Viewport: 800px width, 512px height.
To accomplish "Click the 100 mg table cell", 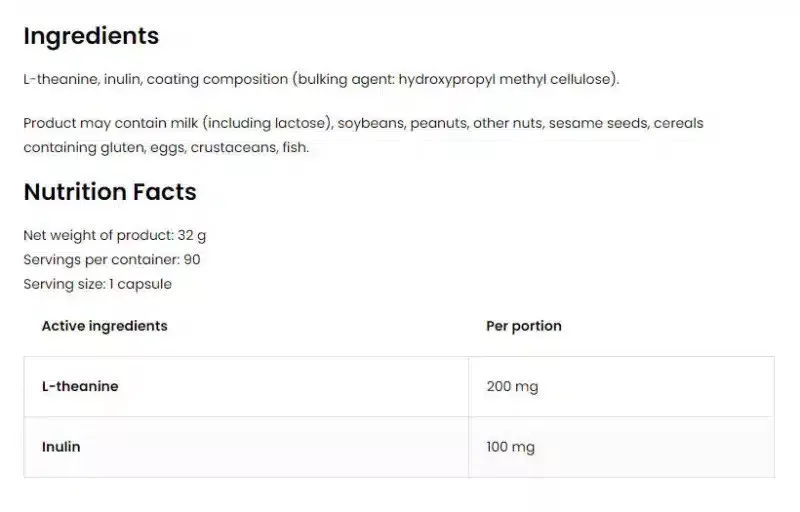I will (x=510, y=447).
